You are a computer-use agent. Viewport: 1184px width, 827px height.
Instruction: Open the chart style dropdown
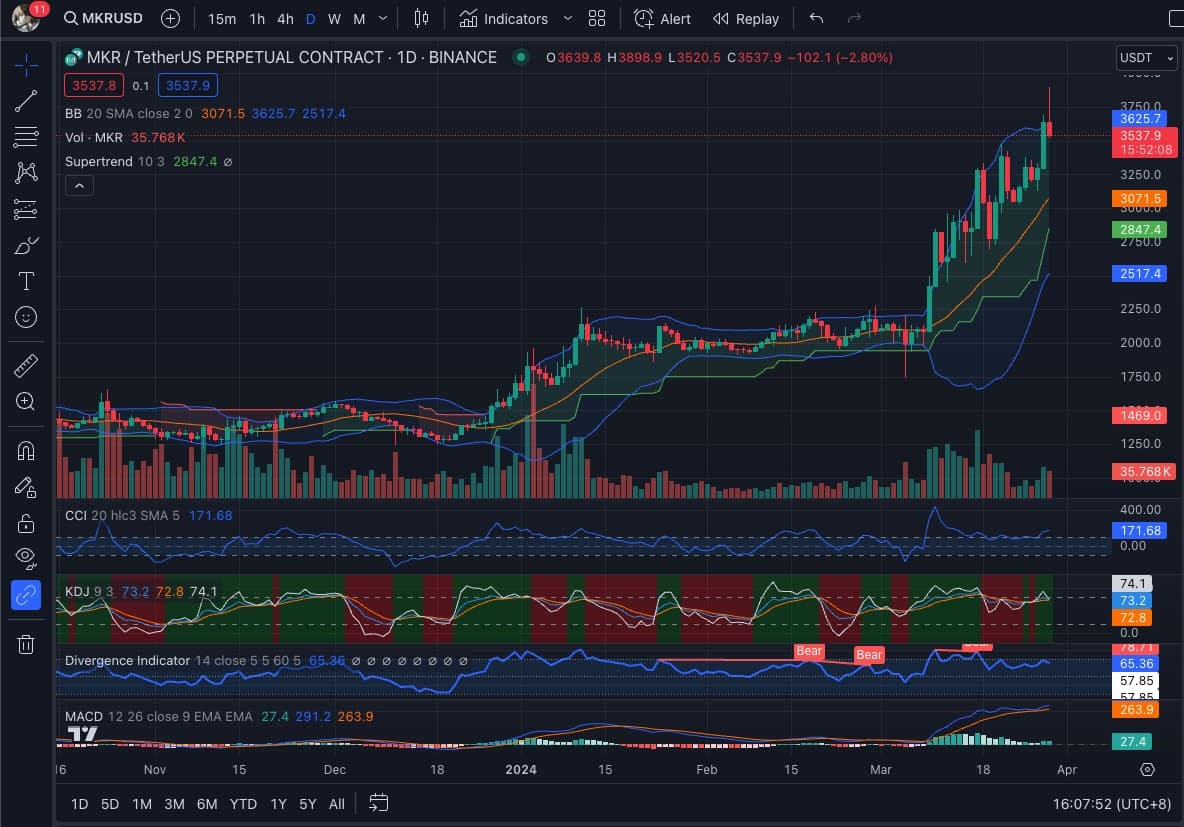pos(420,18)
